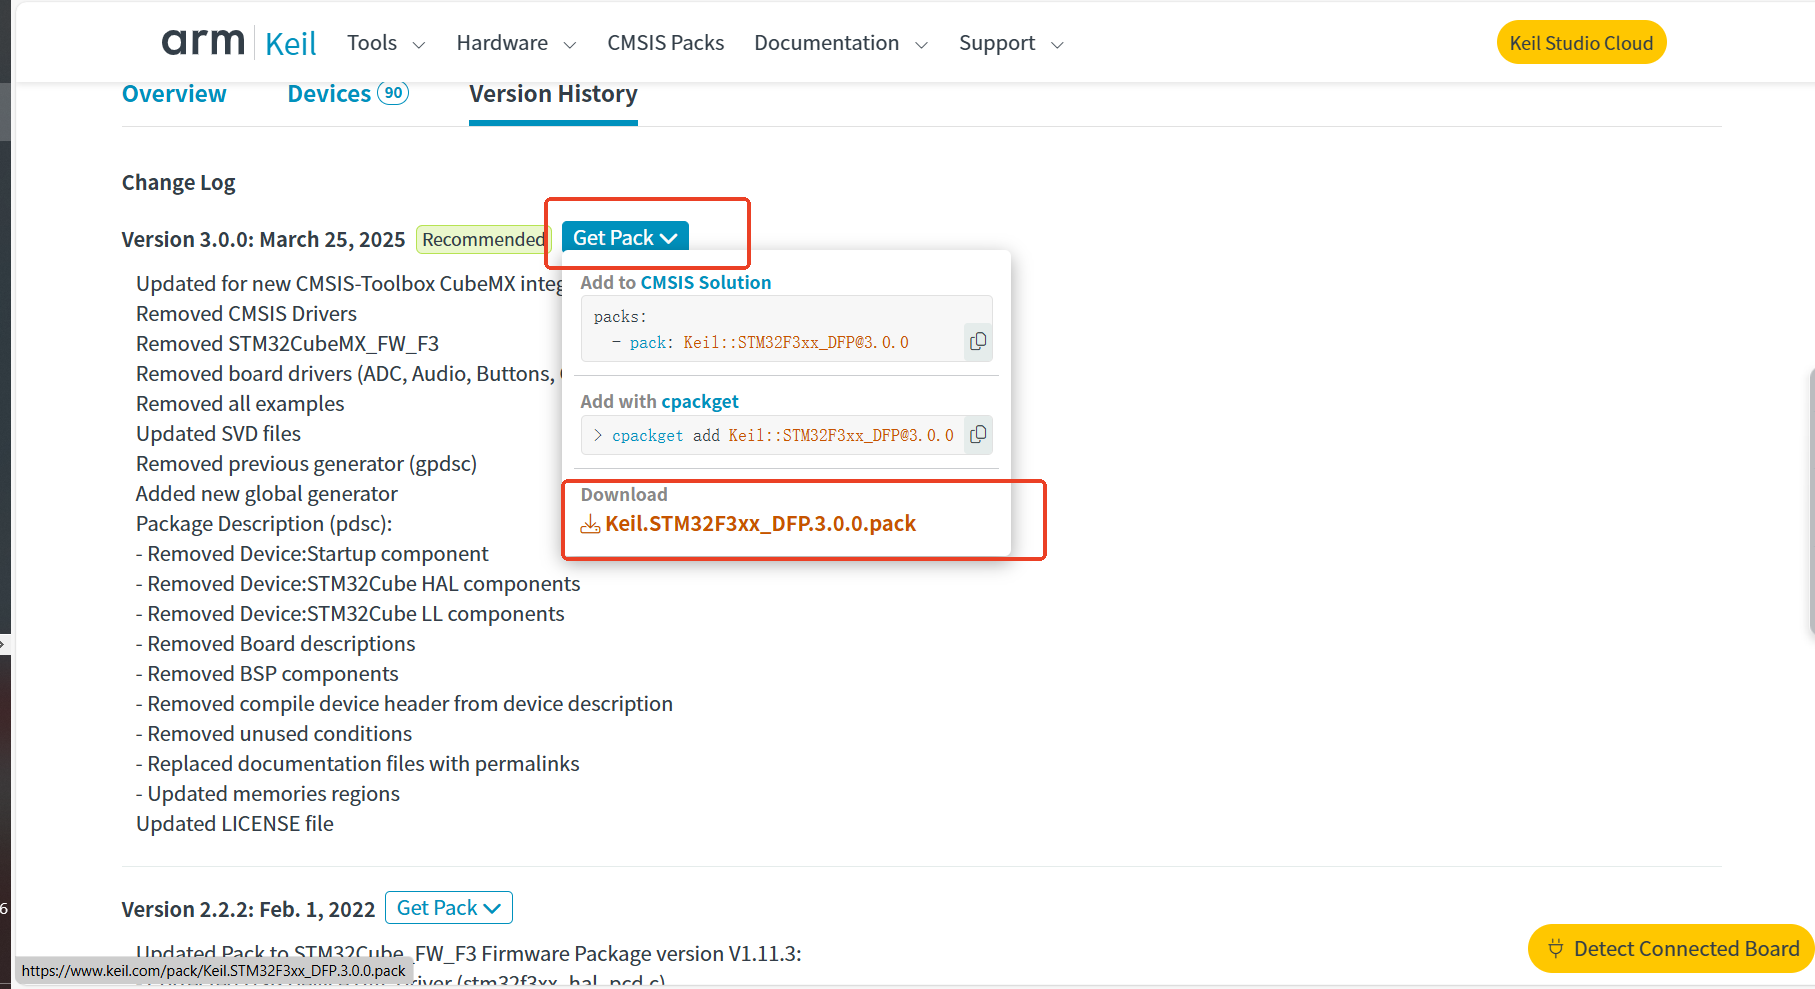Viewport: 1815px width, 989px height.
Task: Open the Tools dropdown menu
Action: (386, 43)
